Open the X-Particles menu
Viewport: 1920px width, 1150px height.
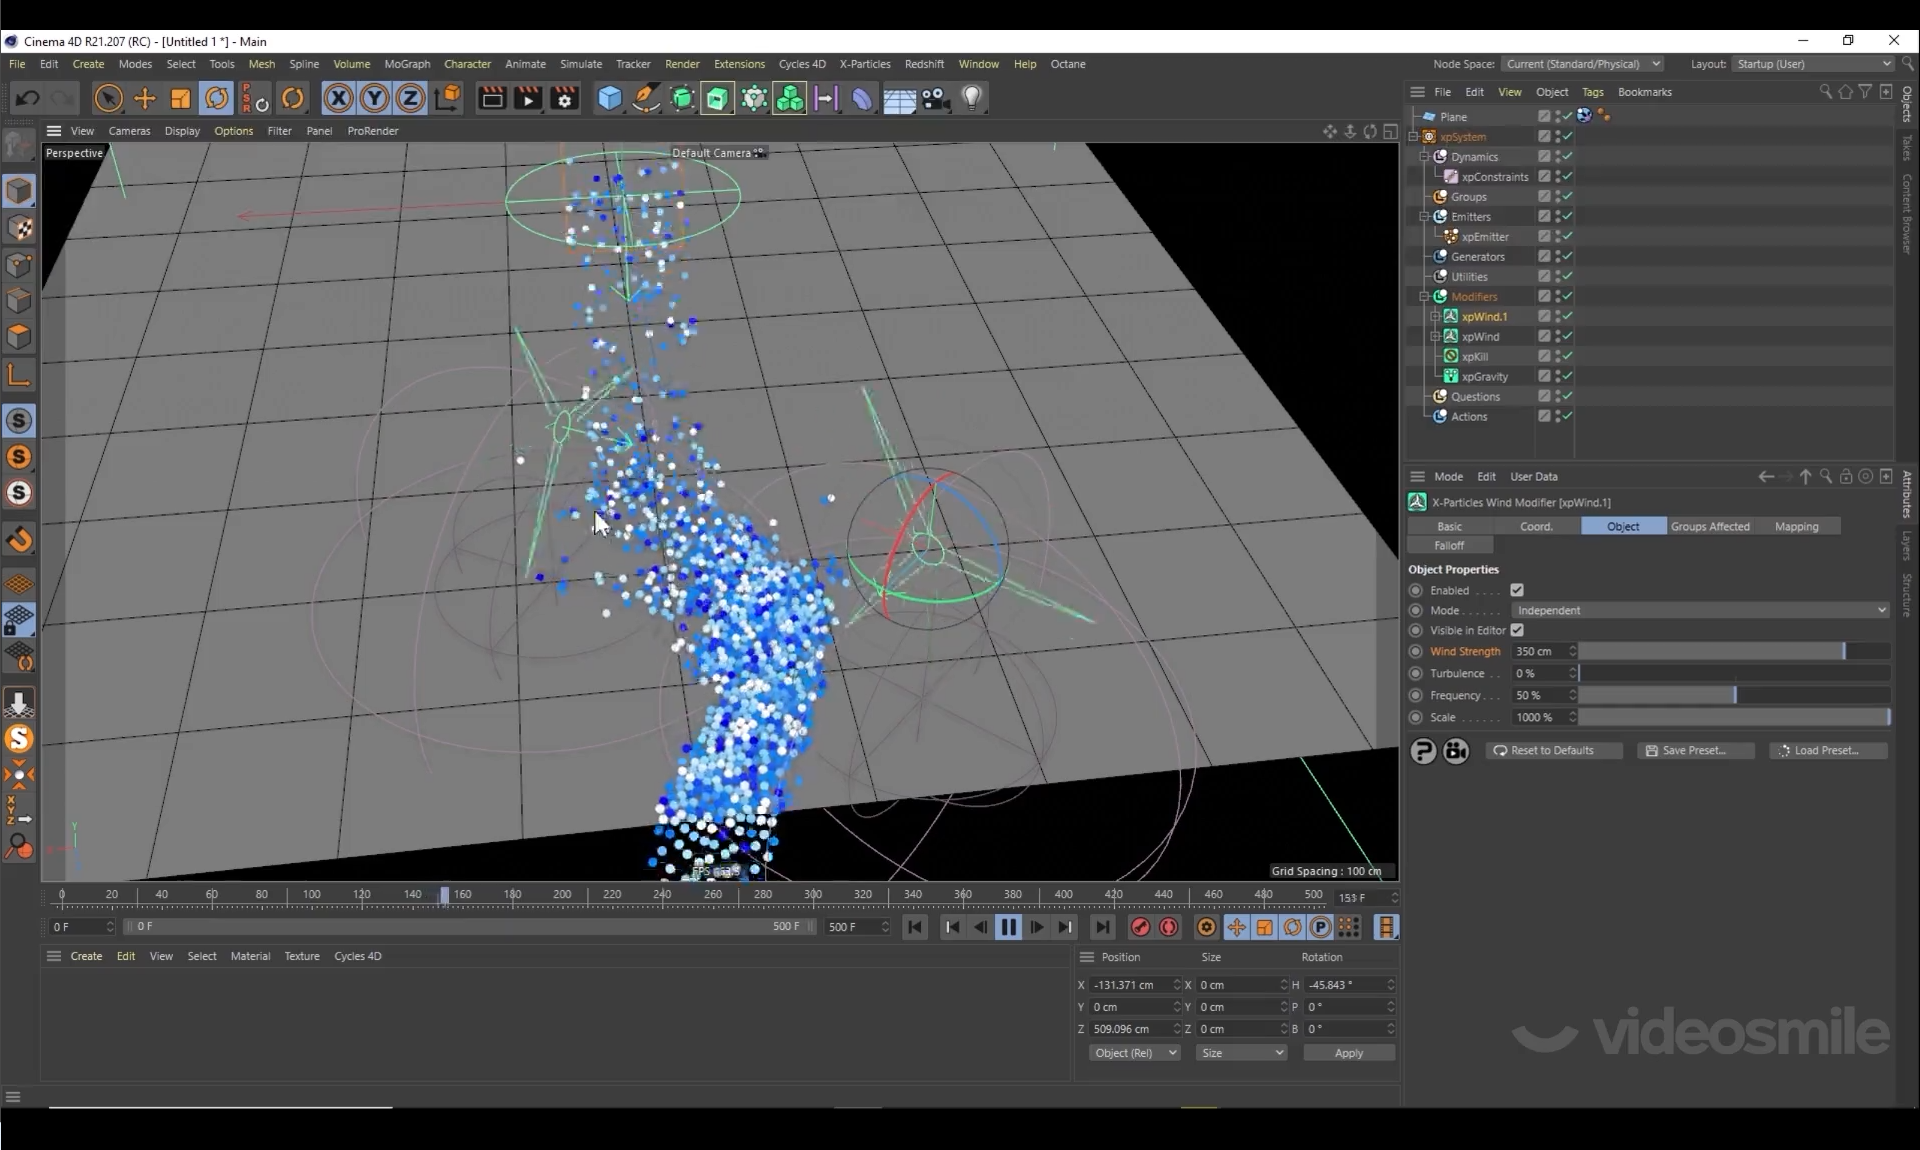point(864,64)
